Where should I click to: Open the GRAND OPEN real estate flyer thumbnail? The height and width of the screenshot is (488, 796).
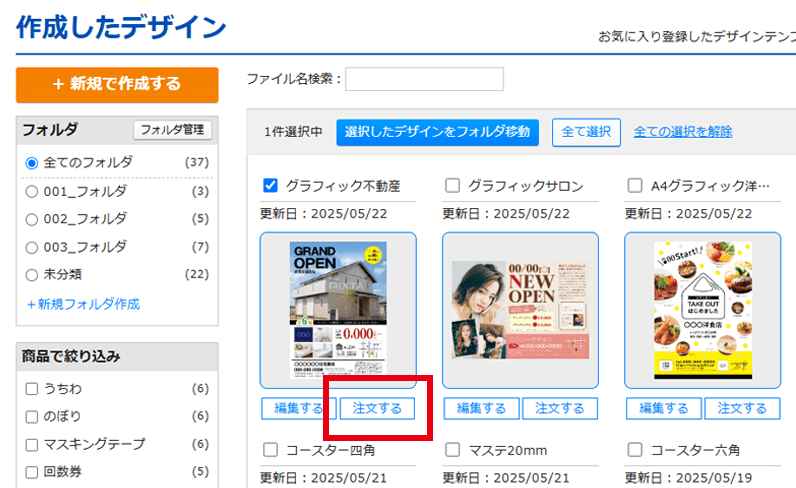tap(338, 310)
